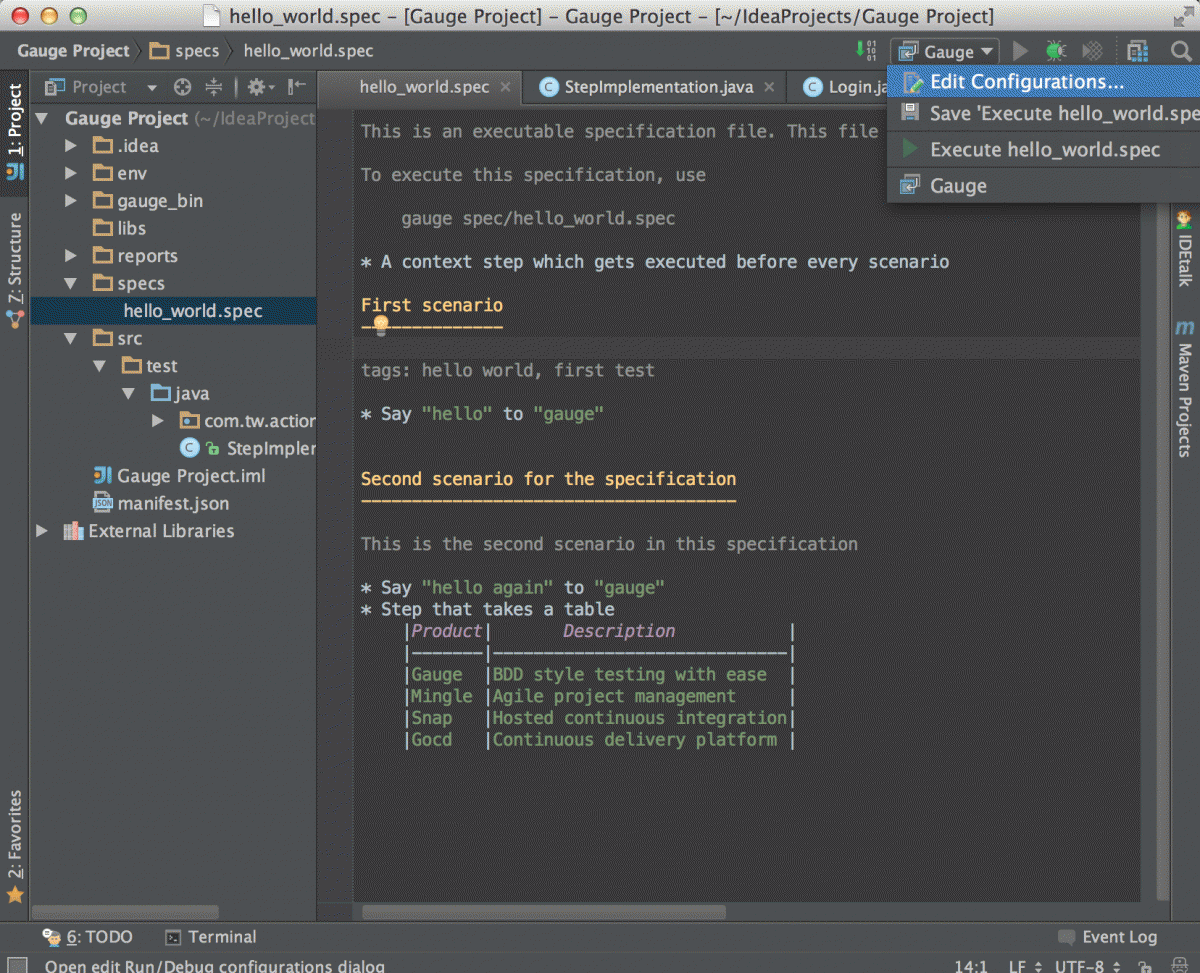The image size is (1200, 973).
Task: Click the green down-arrow binary icon in the toolbar
Action: click(x=865, y=51)
